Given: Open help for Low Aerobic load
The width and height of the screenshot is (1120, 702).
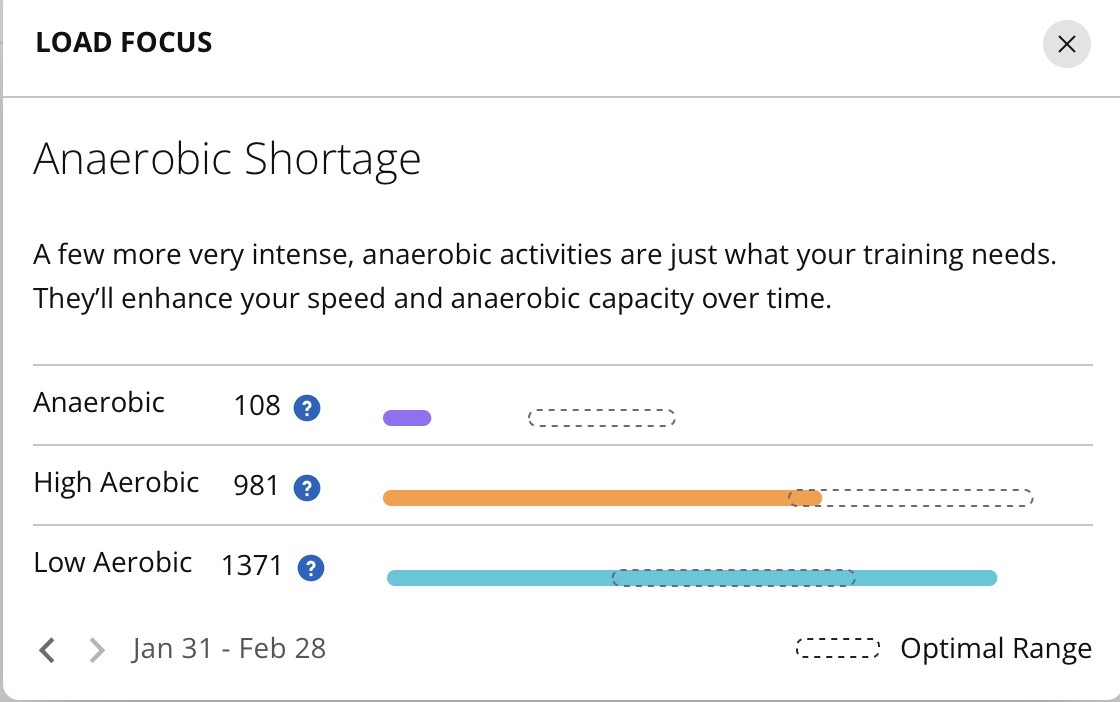Looking at the screenshot, I should click(311, 568).
